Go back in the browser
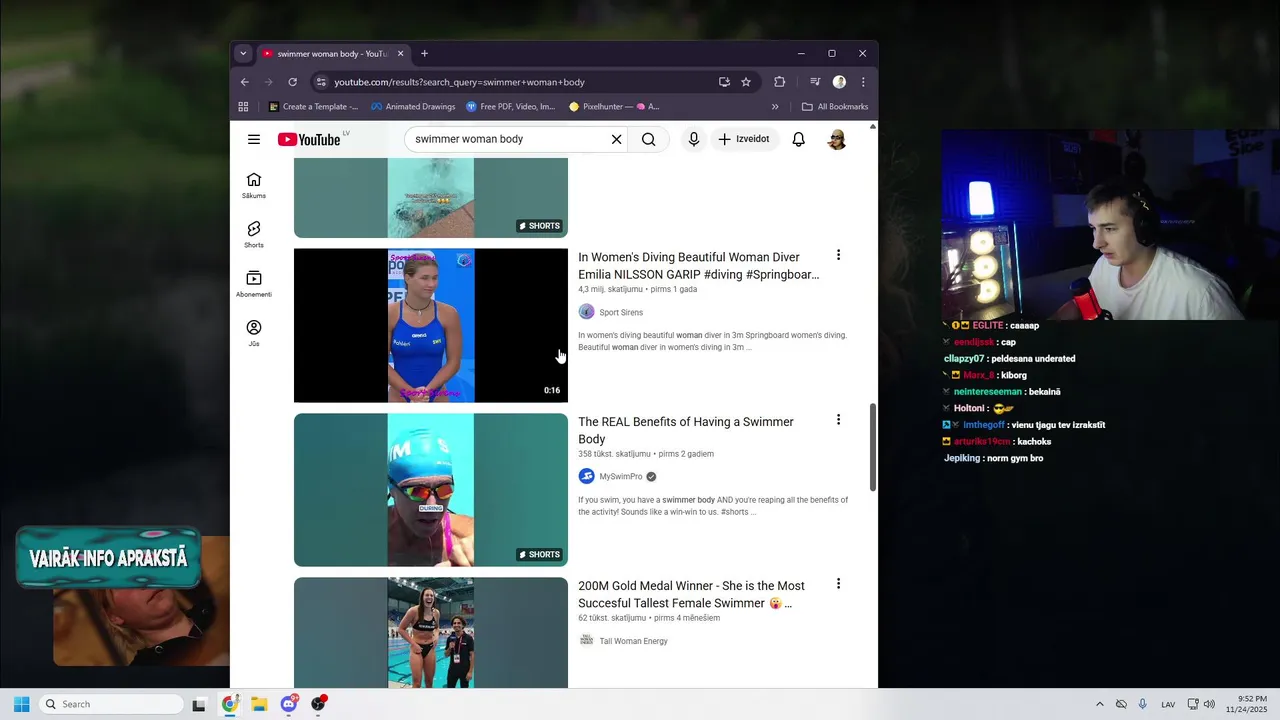This screenshot has height=720, width=1280. click(x=245, y=82)
